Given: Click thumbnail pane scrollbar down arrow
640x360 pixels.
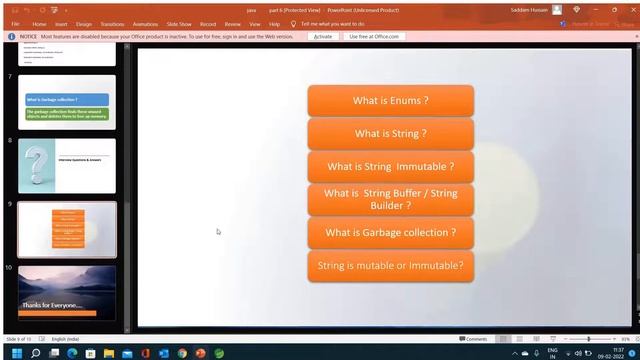Looking at the screenshot, I should (x=127, y=330).
